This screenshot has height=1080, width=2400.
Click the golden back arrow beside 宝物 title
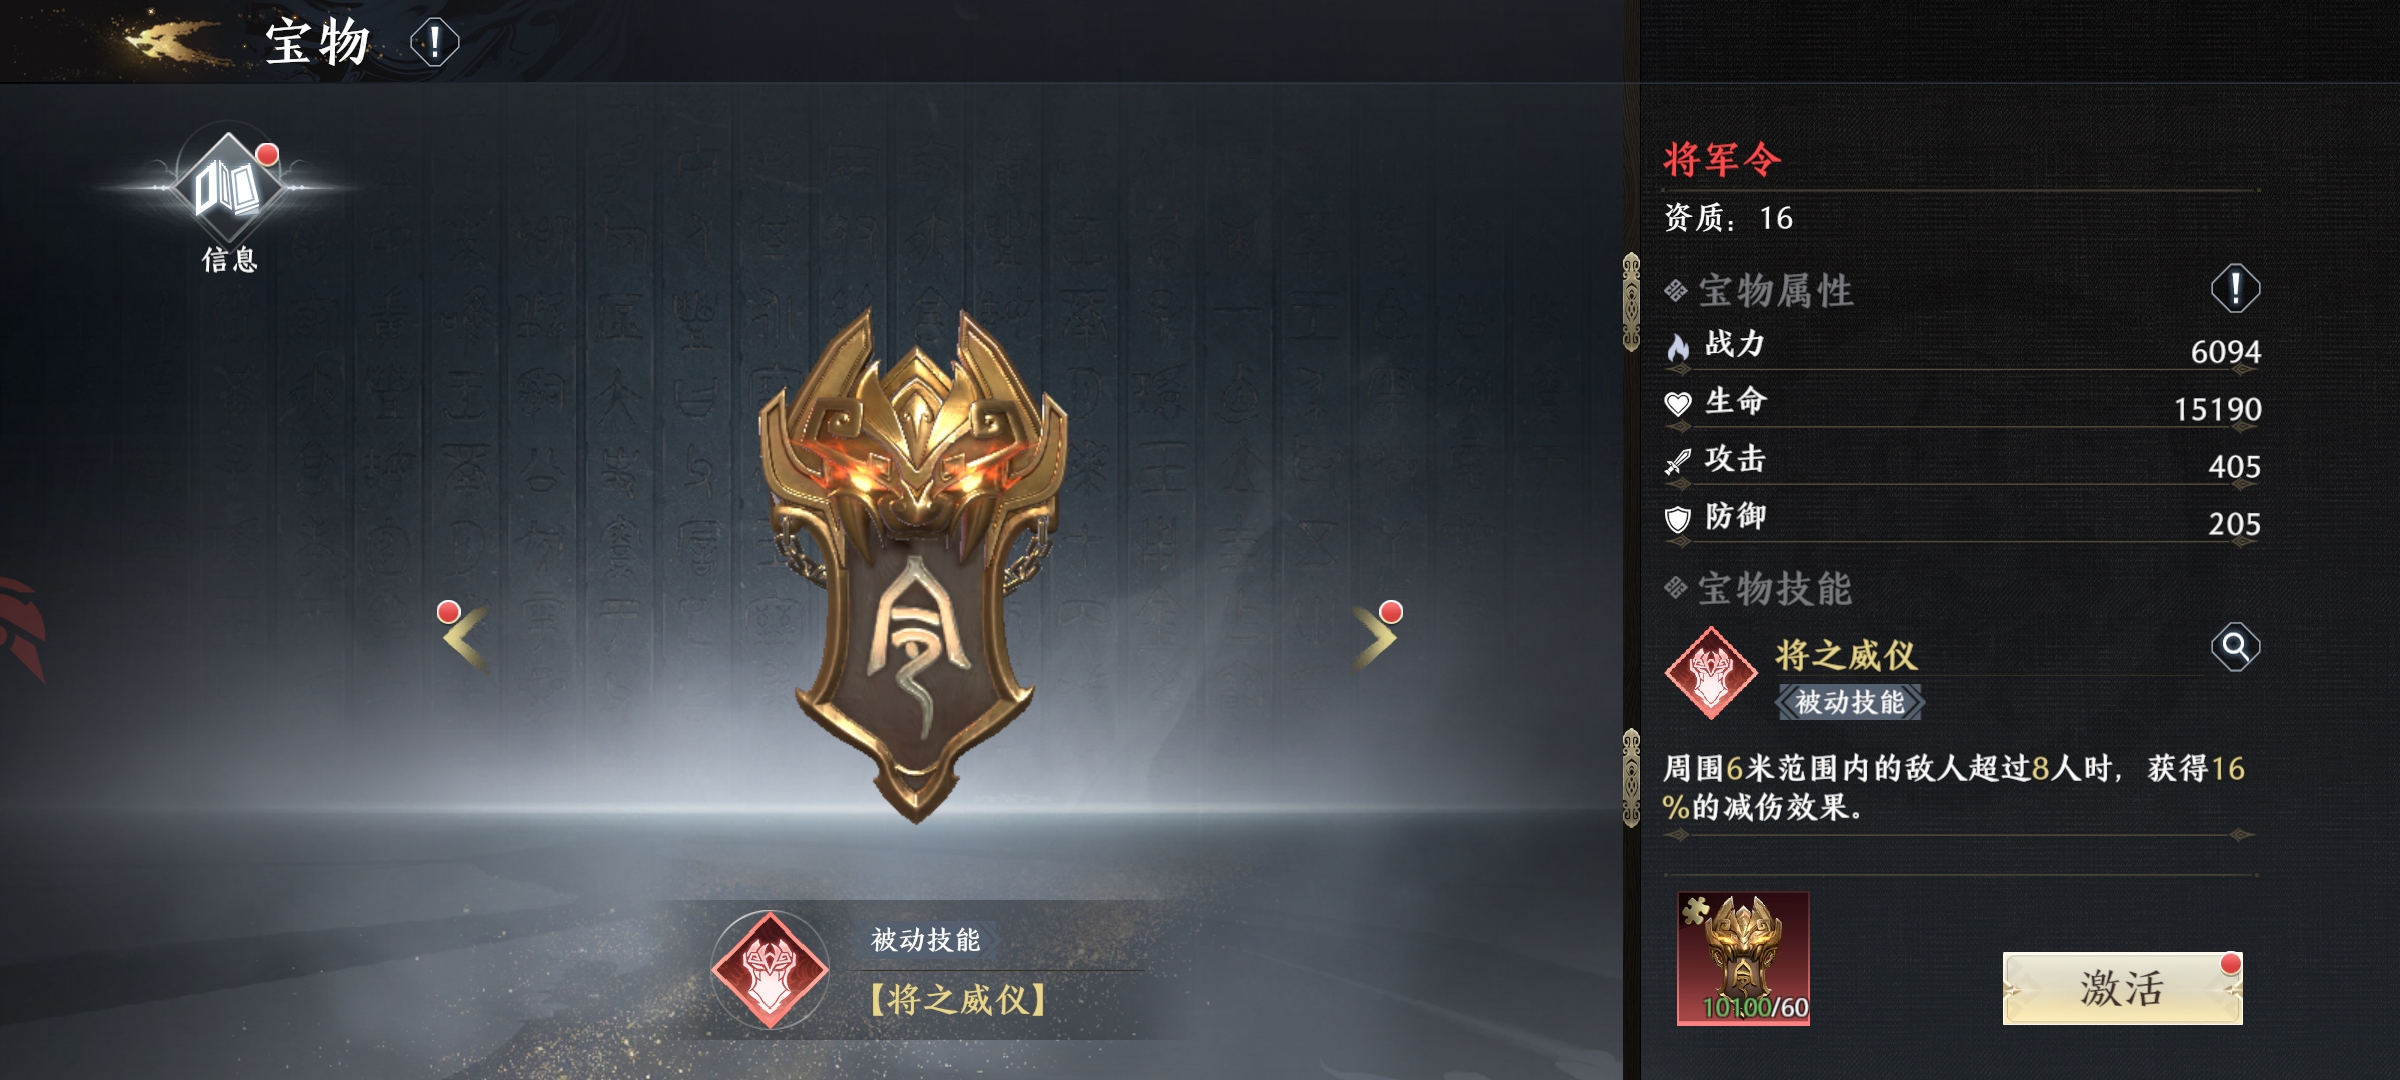(x=172, y=41)
